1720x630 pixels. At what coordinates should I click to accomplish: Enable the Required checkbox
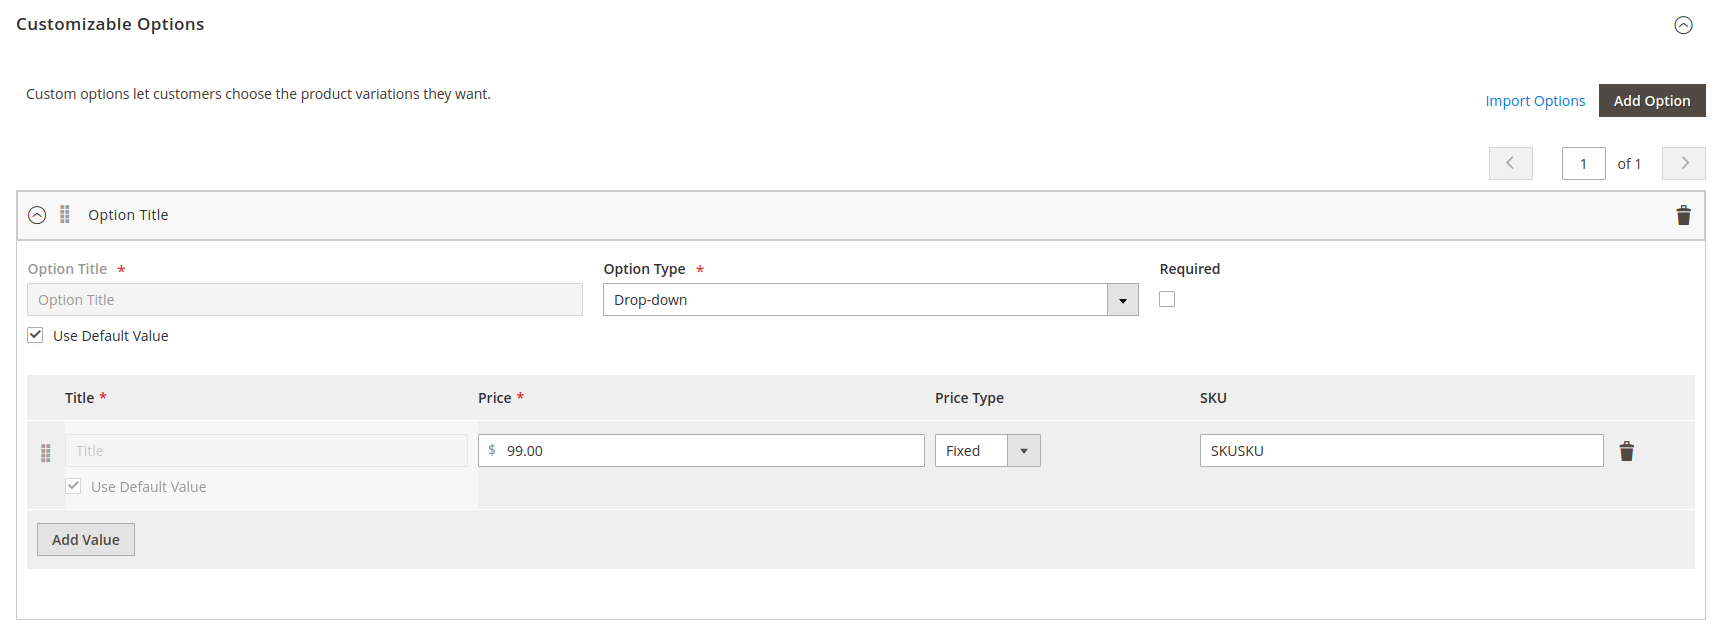tap(1166, 298)
